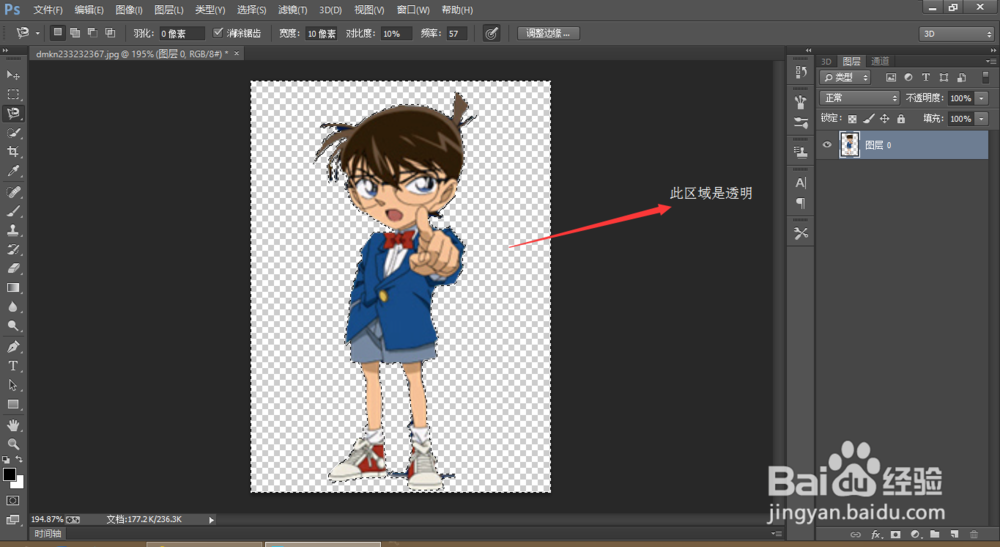Screen dimensions: 1000x547
Task: Open the 3D workspace dropdown
Action: click(957, 33)
